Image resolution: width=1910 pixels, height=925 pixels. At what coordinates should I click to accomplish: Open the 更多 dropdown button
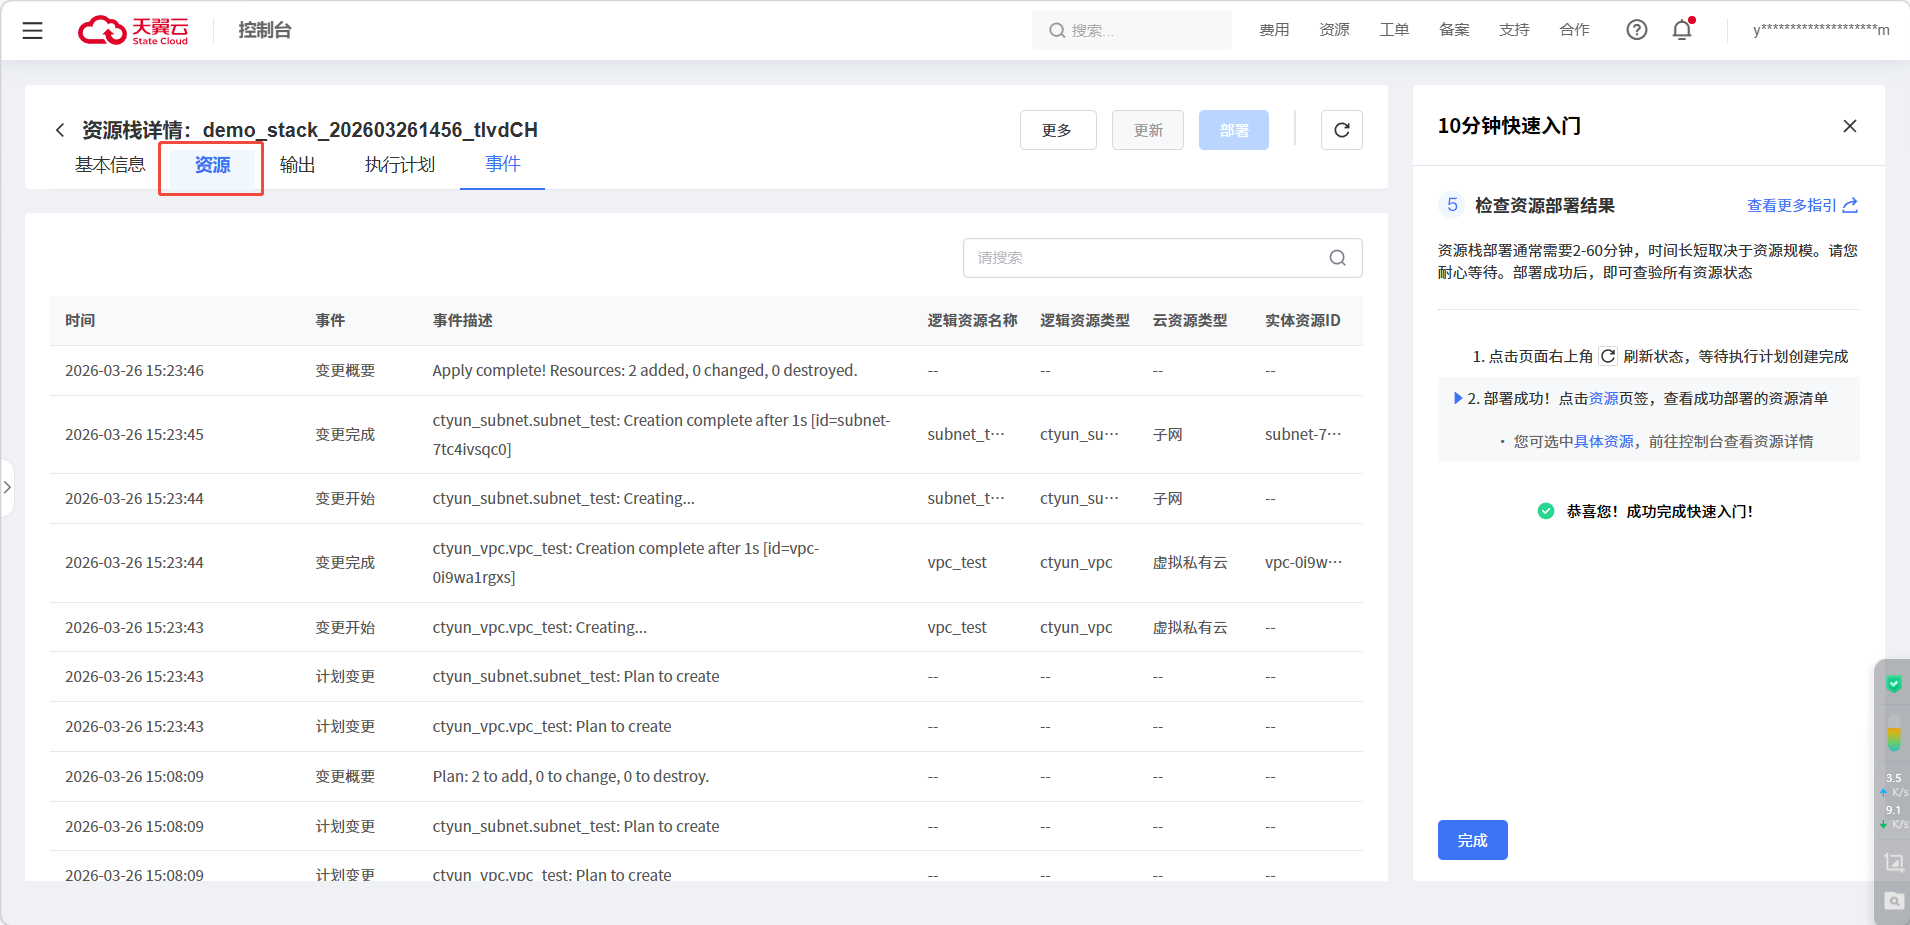click(x=1057, y=130)
